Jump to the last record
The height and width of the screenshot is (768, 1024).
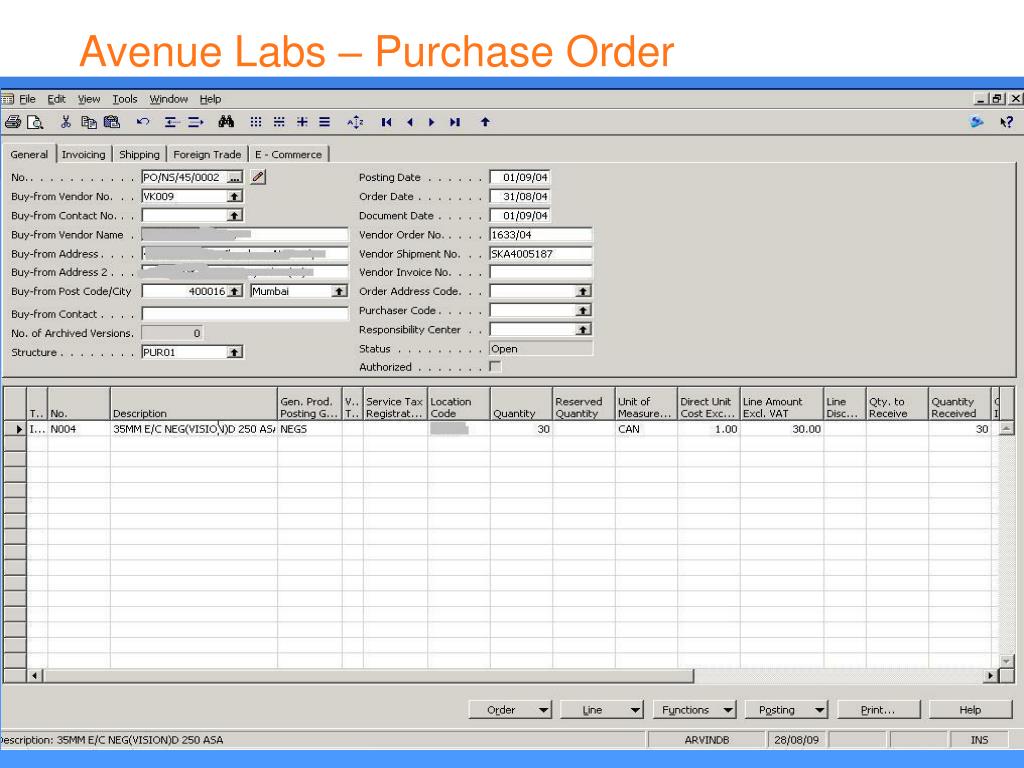455,122
